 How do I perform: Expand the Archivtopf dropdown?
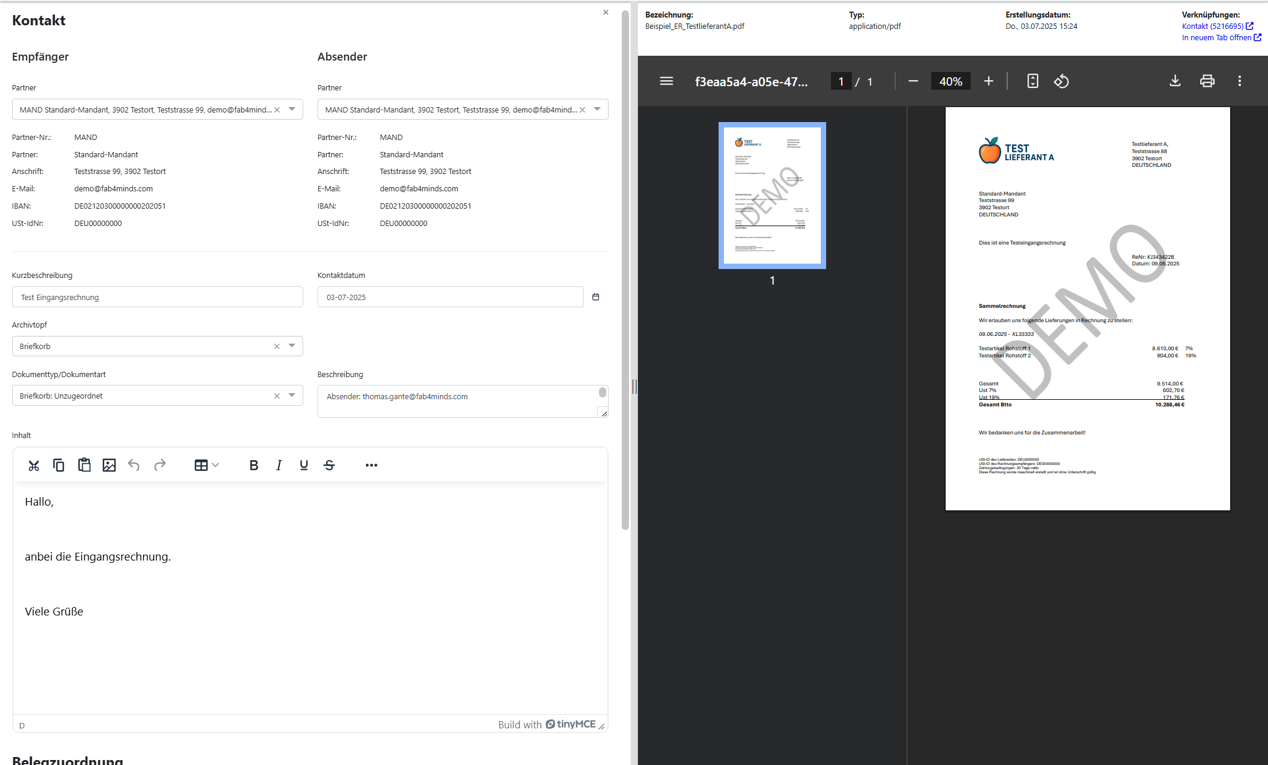click(x=292, y=346)
